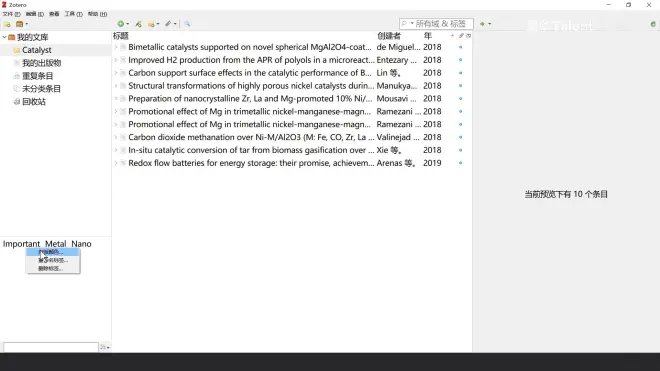Choose the rename tag context menu entry
Viewport: 660px width, 371px height.
53,260
